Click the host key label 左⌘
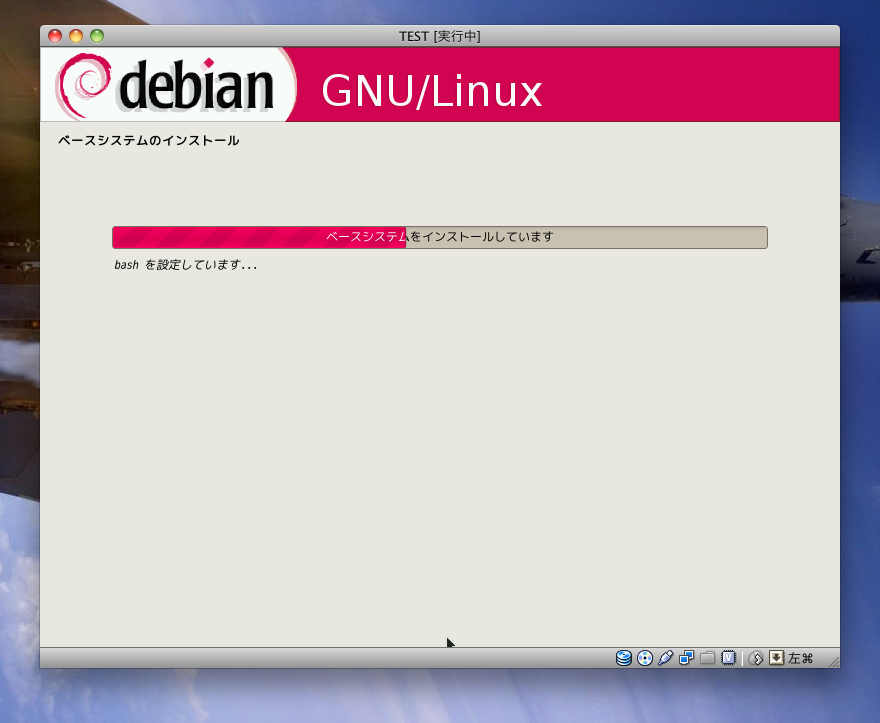 [801, 658]
